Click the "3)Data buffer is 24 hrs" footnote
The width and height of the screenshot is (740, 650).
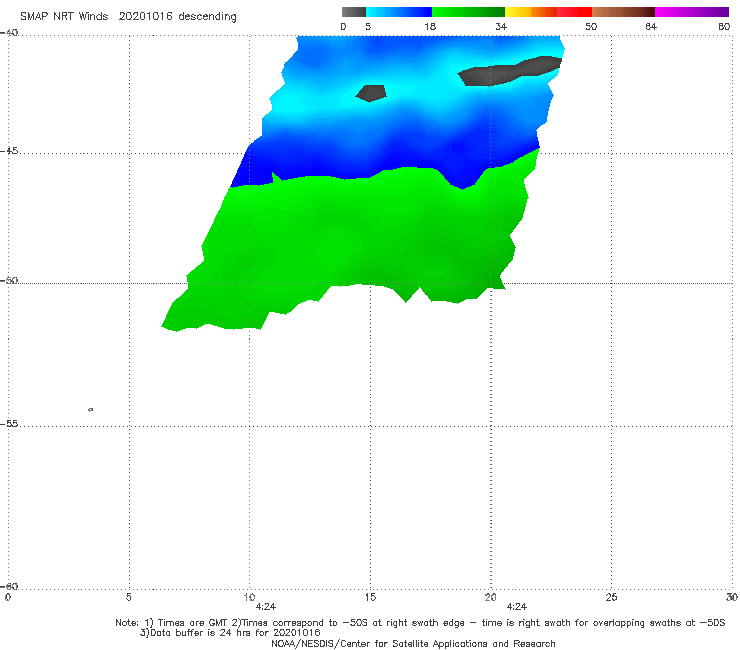pyautogui.click(x=230, y=633)
